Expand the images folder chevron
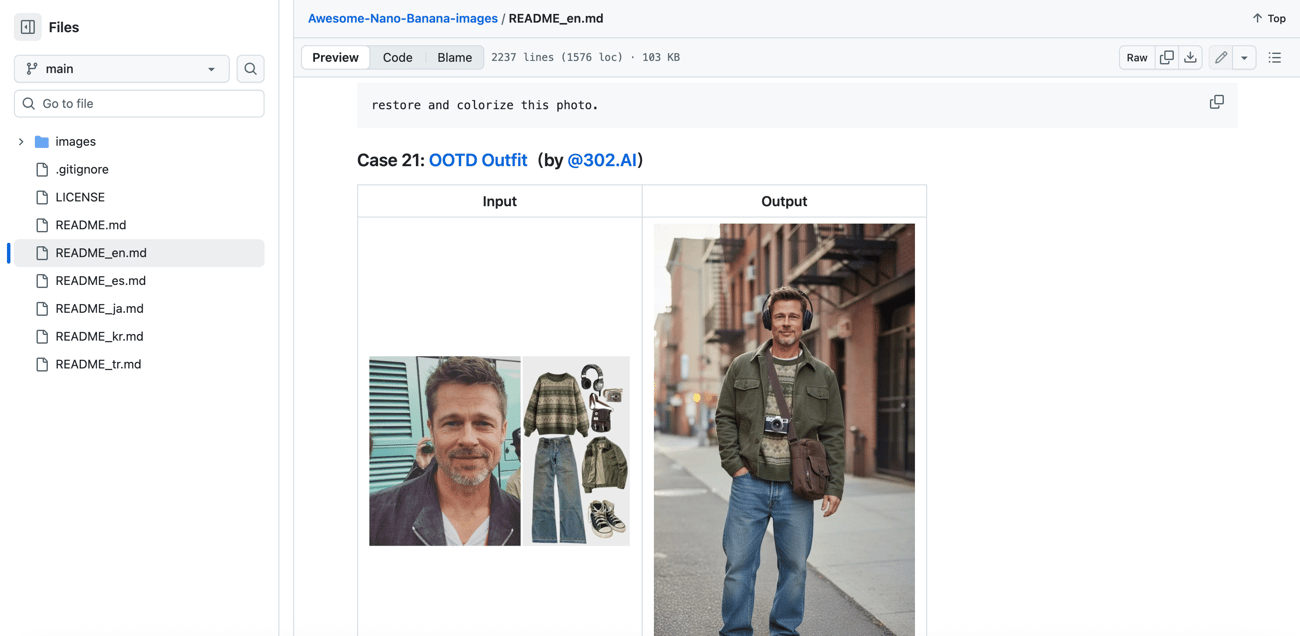 pyautogui.click(x=21, y=142)
